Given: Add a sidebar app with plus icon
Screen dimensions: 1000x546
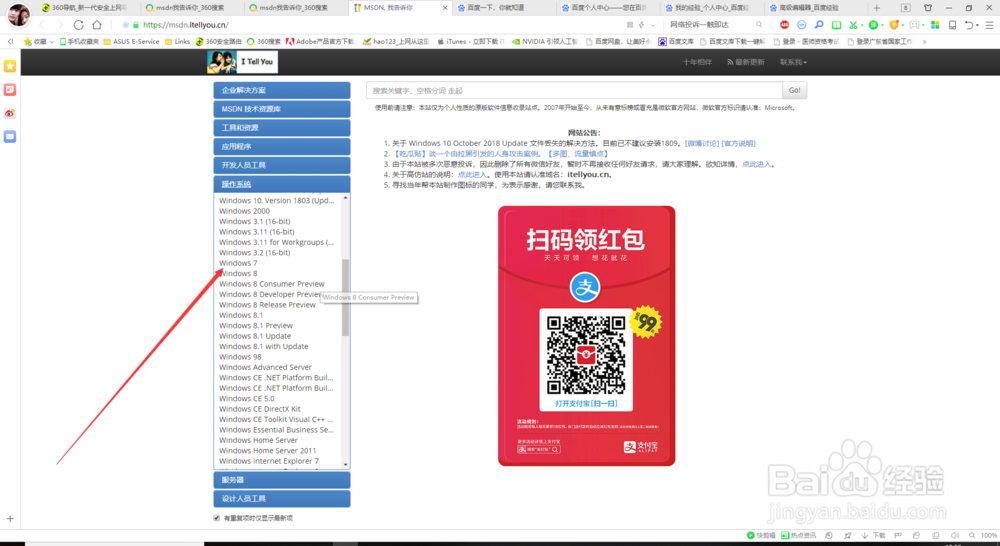Looking at the screenshot, I should 10,519.
